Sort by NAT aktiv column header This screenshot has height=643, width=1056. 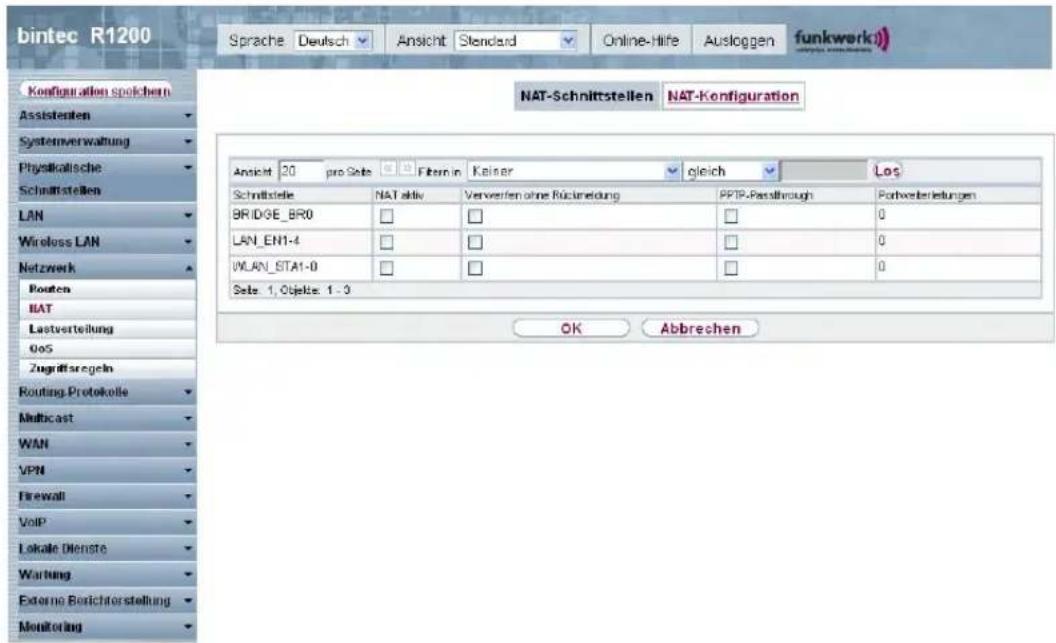click(x=399, y=195)
